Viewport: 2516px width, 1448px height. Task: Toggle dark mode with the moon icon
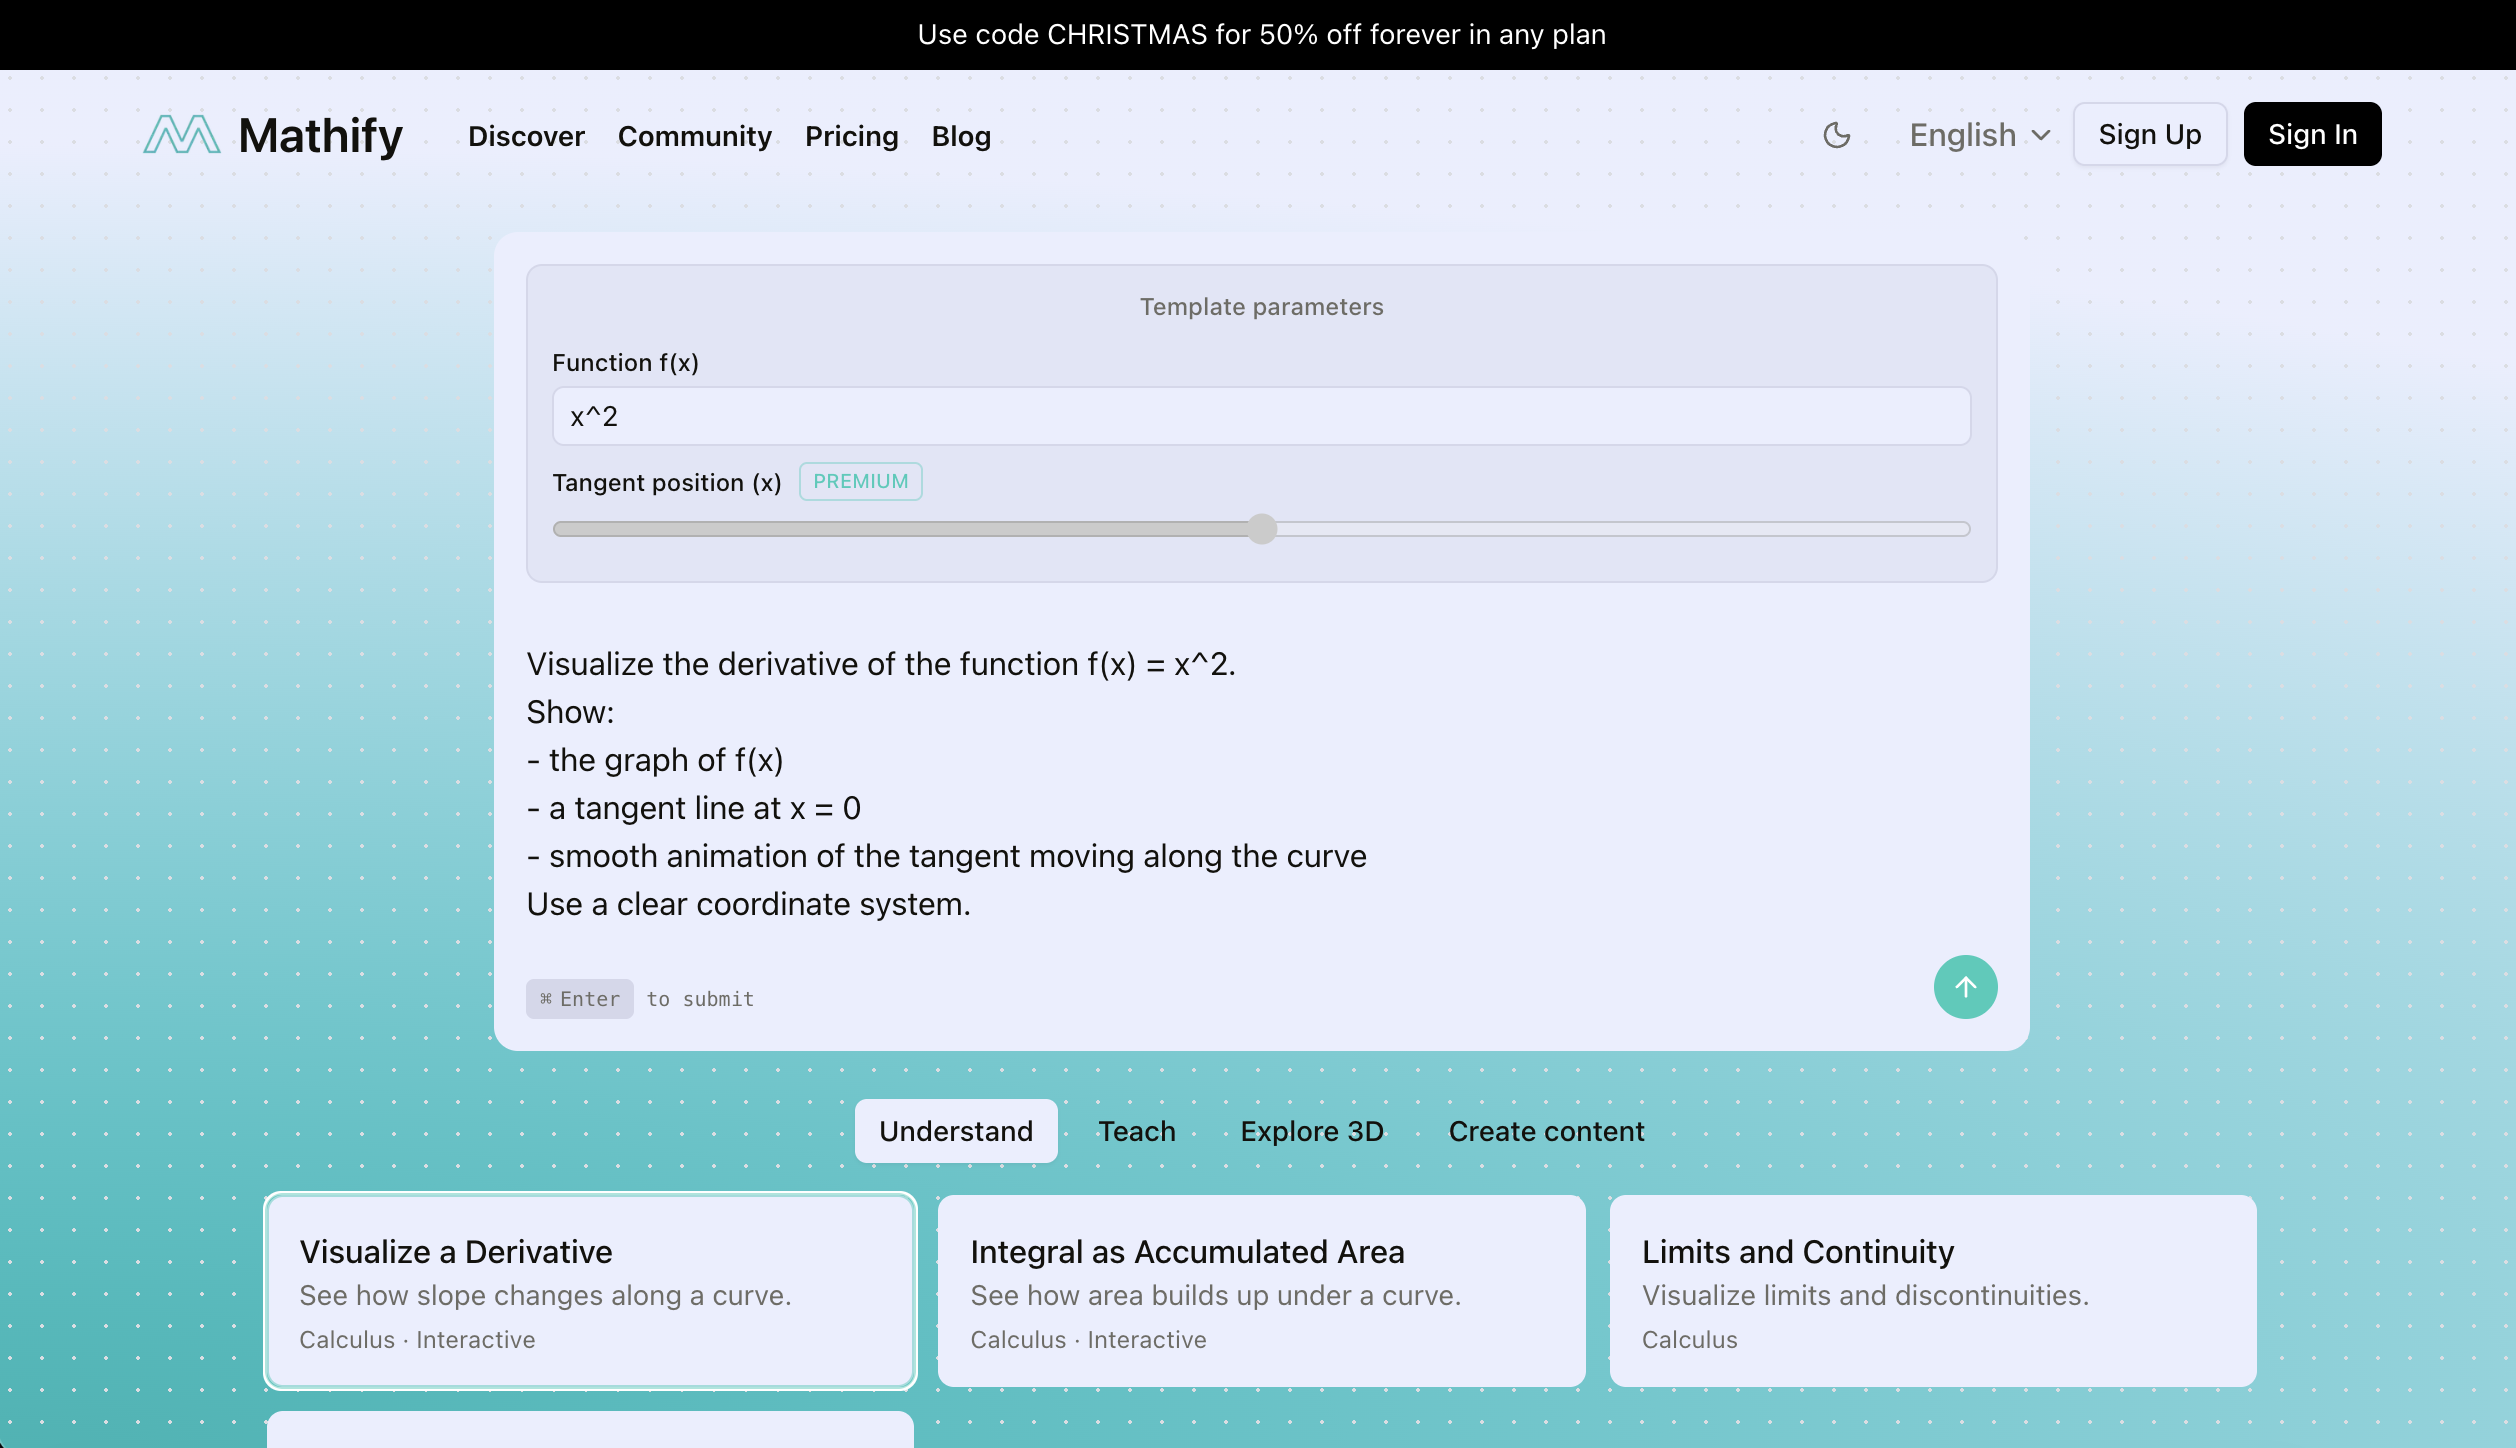point(1836,135)
